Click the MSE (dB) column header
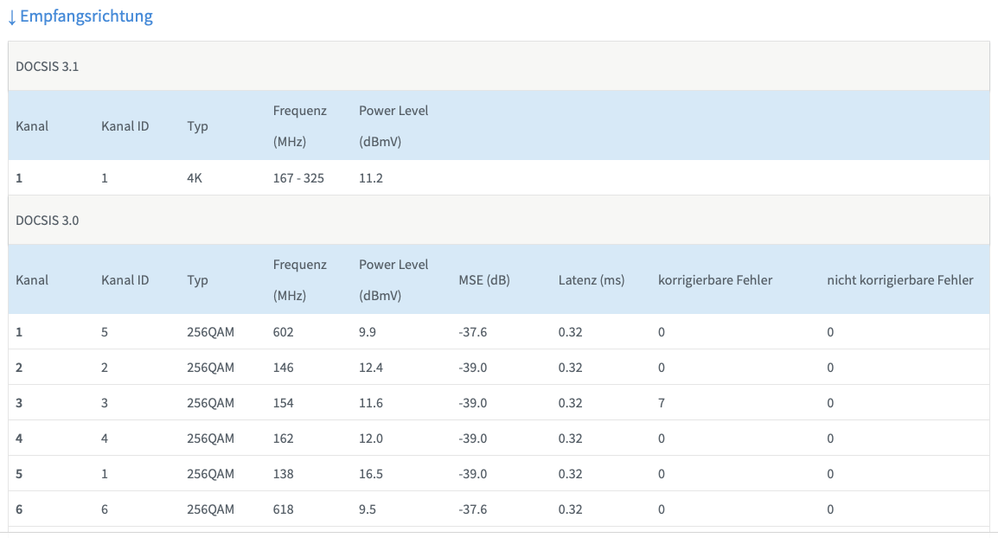 pyautogui.click(x=484, y=280)
